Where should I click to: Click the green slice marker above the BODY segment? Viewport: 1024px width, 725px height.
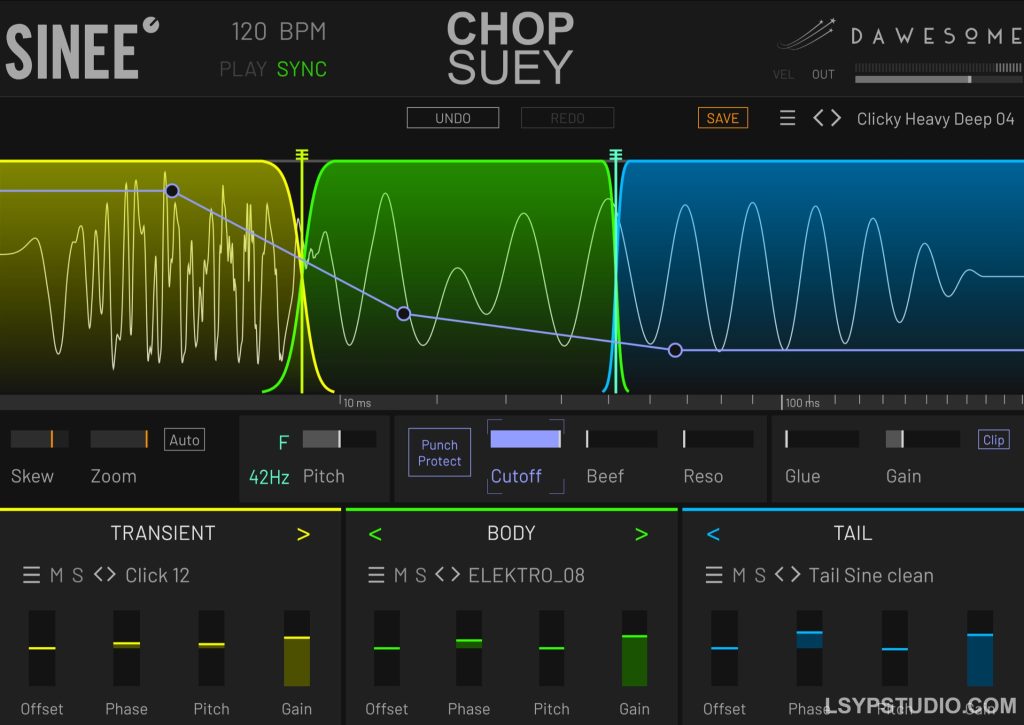click(x=615, y=155)
